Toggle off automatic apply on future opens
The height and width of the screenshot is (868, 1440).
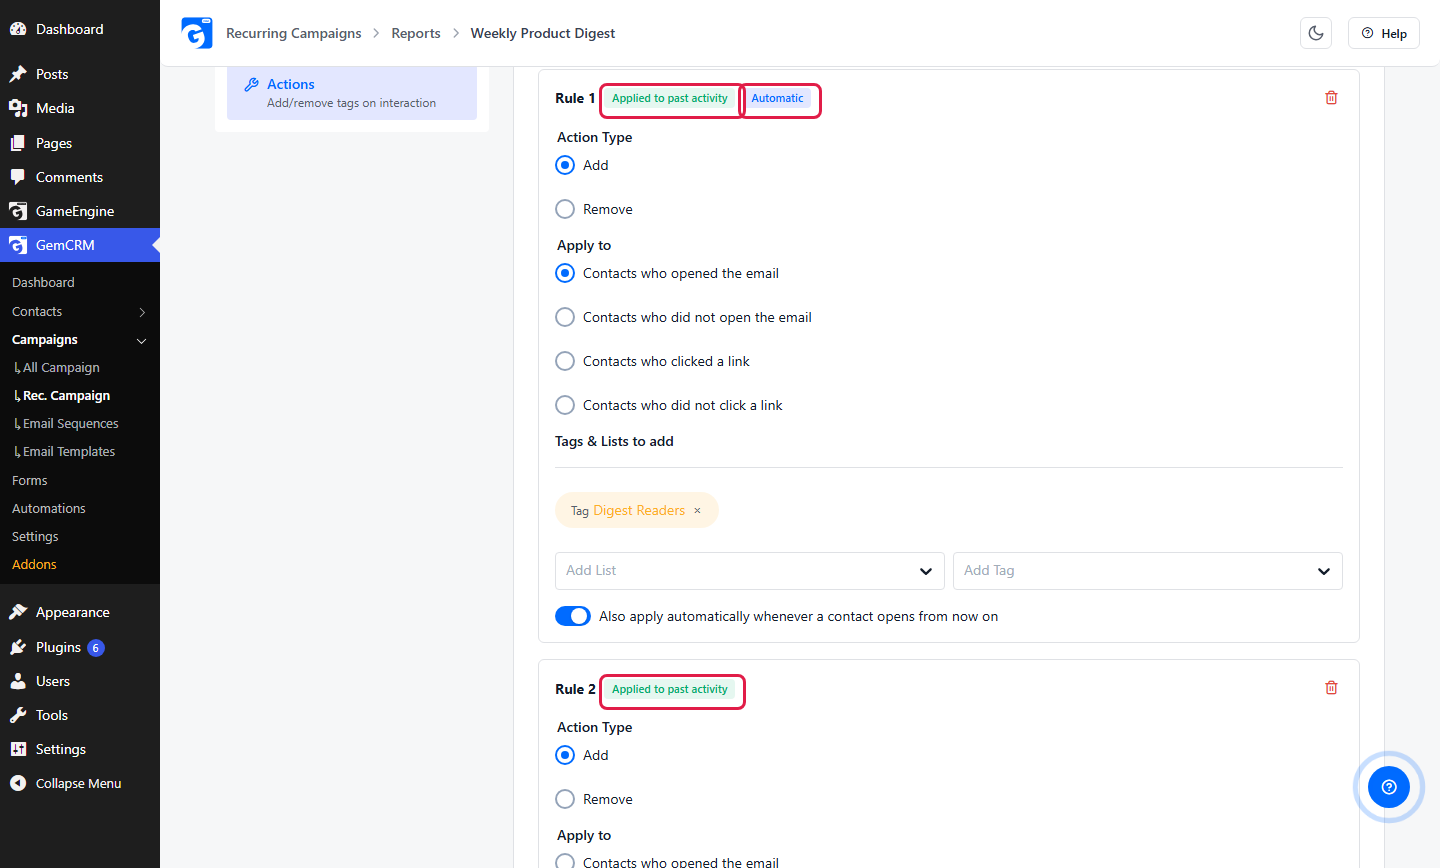coord(573,616)
